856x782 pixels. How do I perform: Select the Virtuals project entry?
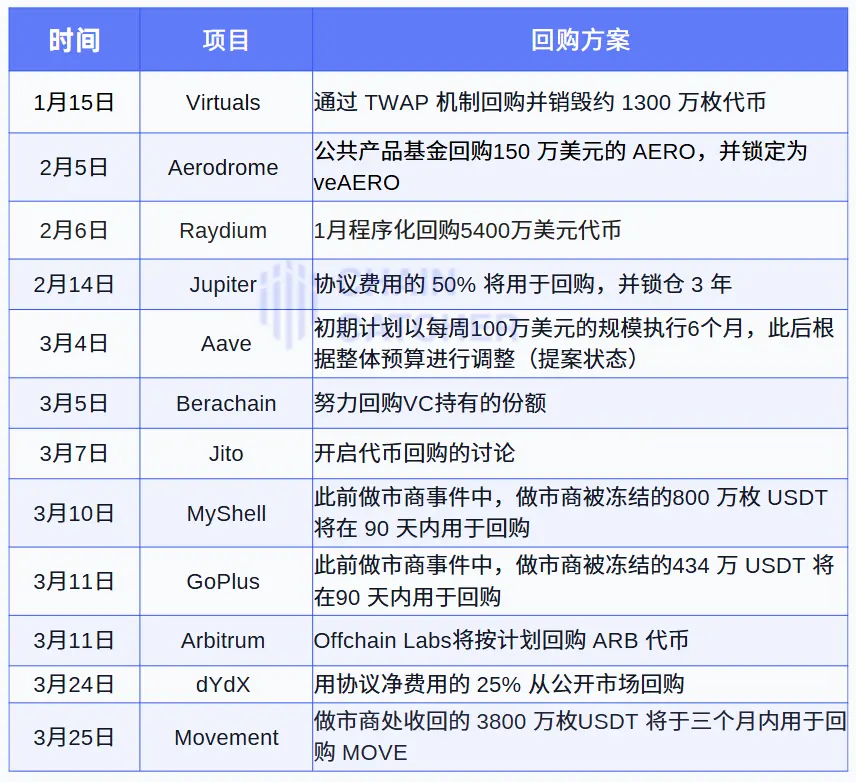click(224, 102)
